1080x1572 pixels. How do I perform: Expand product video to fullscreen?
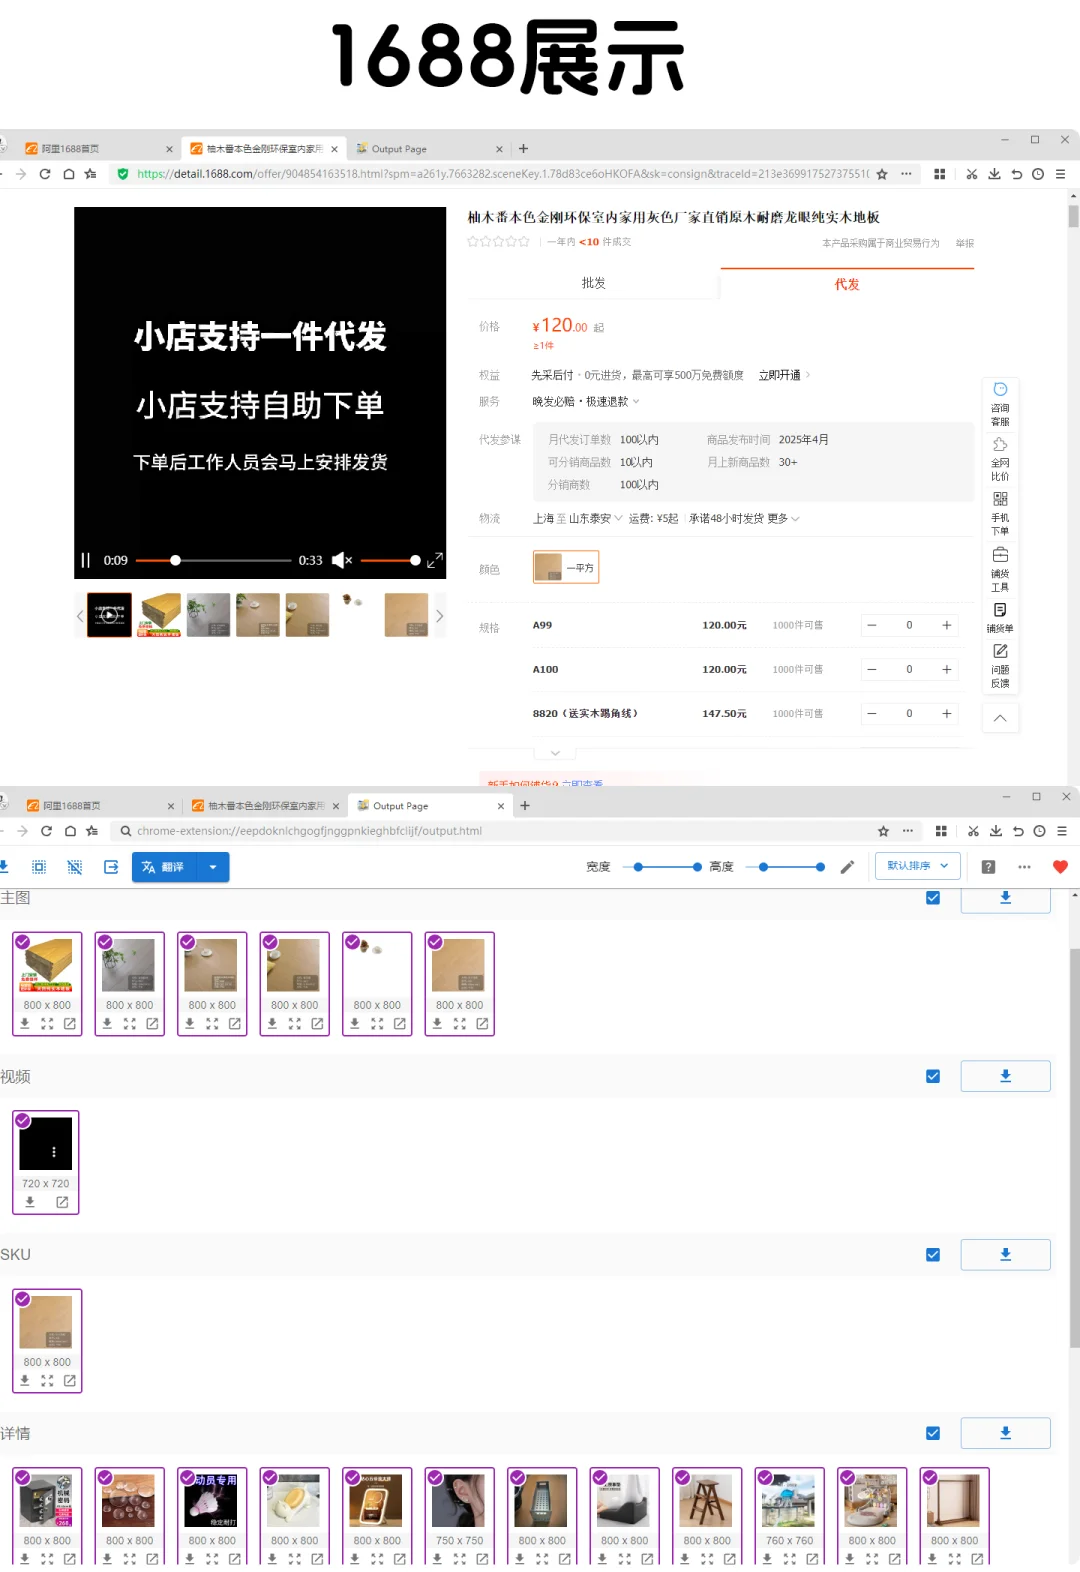click(x=434, y=560)
